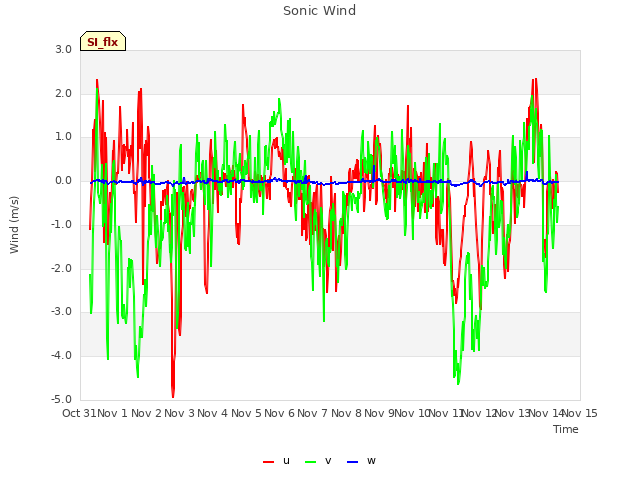Screen dimensions: 640x480
Task: Click the 'Wind (m/s)' y-axis label
Action: pos(14,225)
